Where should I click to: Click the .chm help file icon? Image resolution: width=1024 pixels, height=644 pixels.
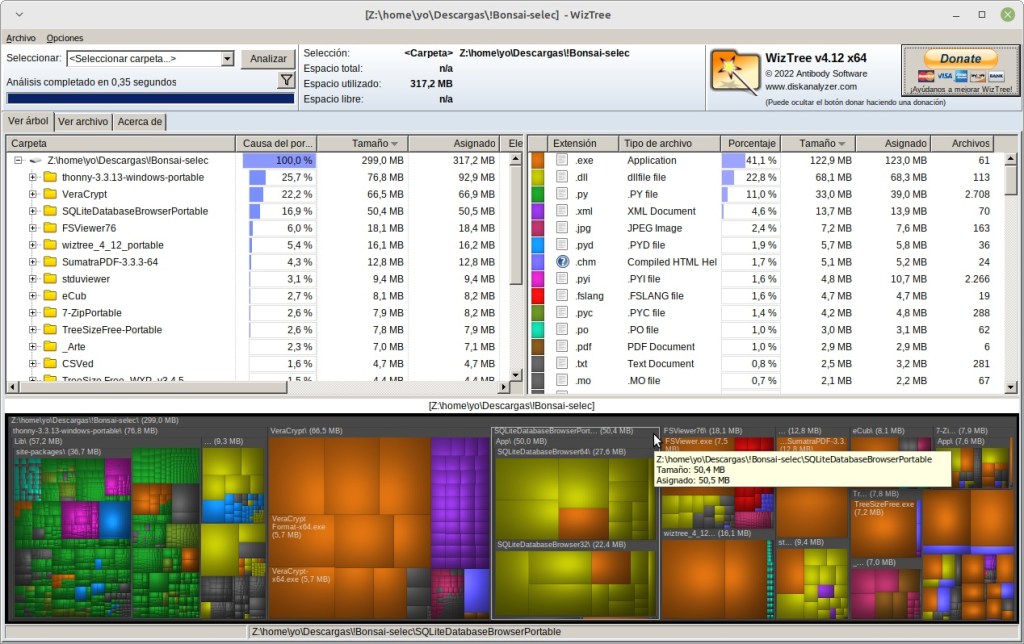562,262
